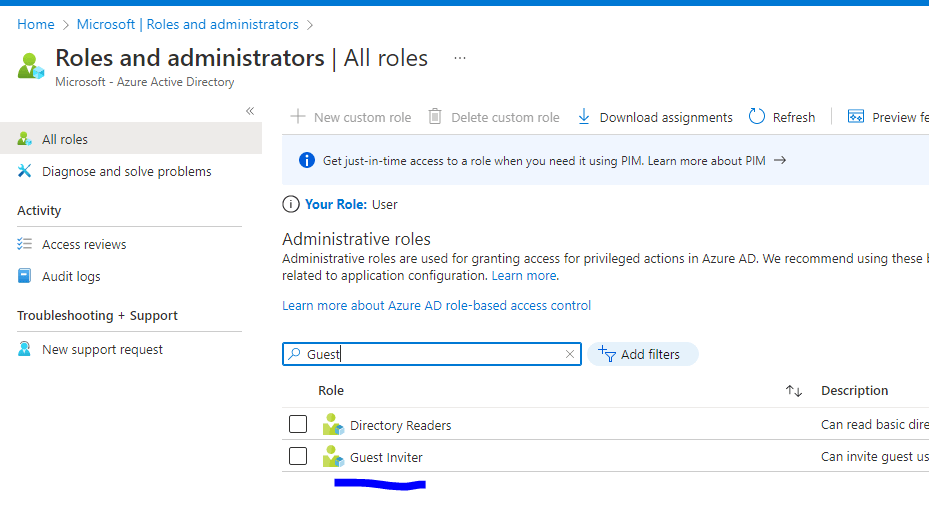Click Troubleshooting + Support heading
The width and height of the screenshot is (929, 518).
[97, 315]
